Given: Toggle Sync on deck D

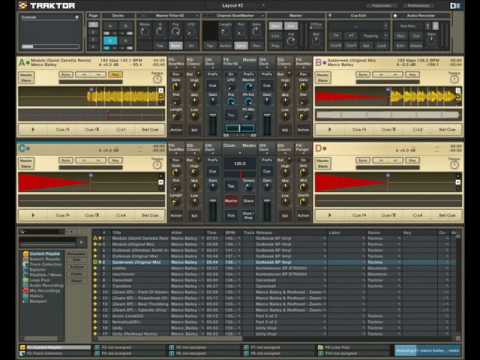Looking at the screenshot, I should coord(363,161).
